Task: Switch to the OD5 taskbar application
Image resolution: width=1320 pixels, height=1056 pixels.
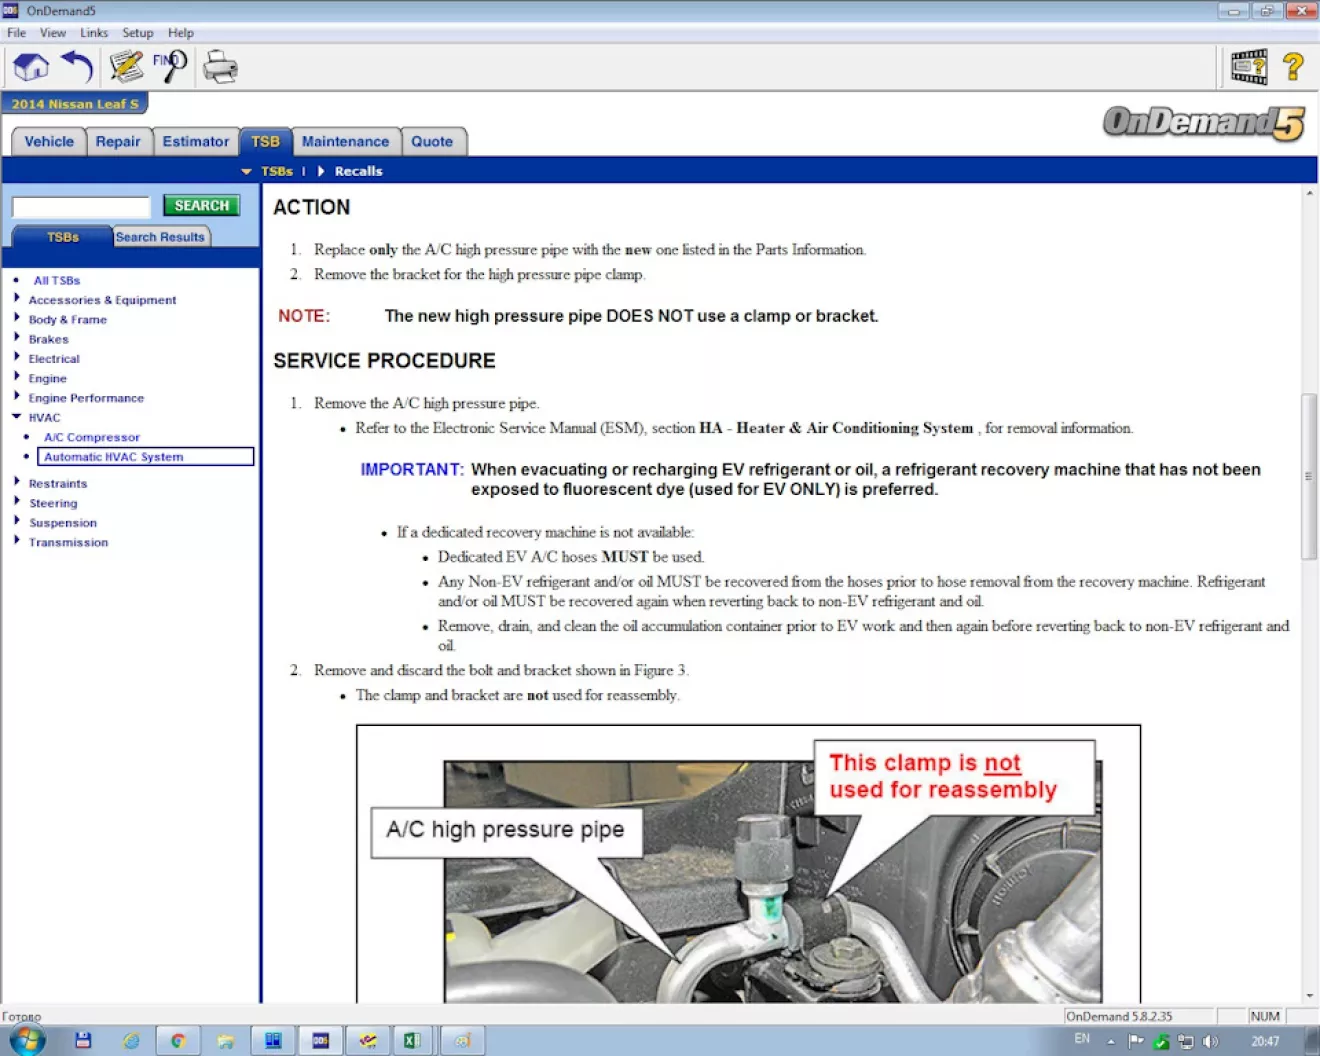Action: [320, 1041]
